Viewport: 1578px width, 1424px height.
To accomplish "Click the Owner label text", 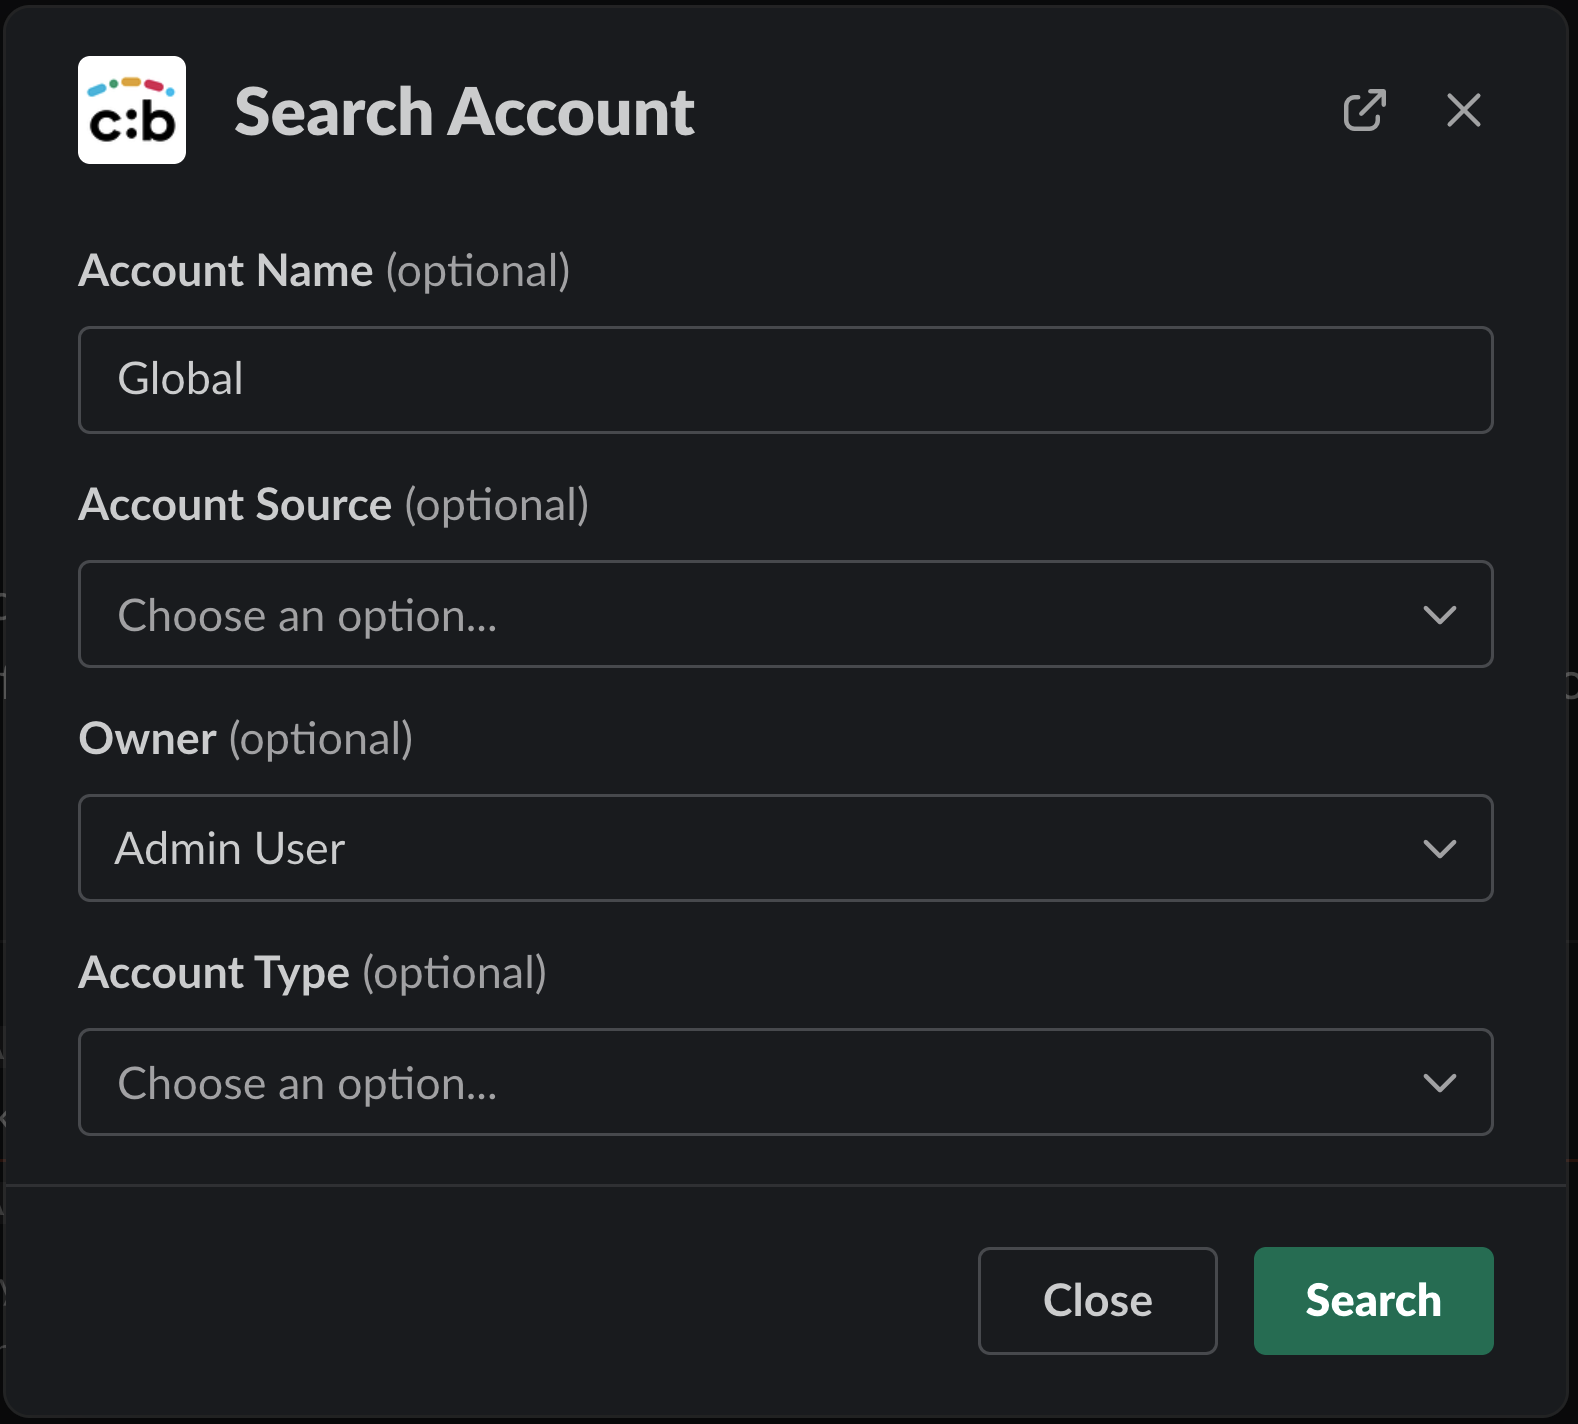I will (x=148, y=739).
